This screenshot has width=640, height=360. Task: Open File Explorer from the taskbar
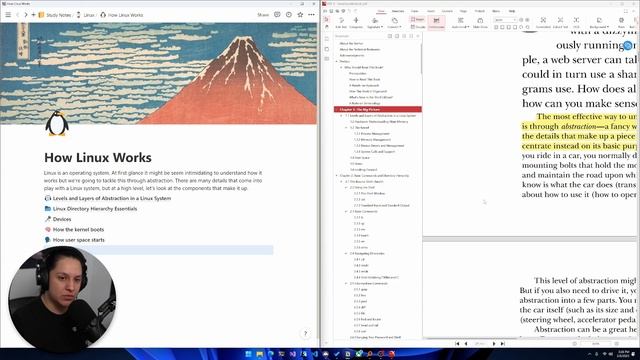tap(259, 354)
